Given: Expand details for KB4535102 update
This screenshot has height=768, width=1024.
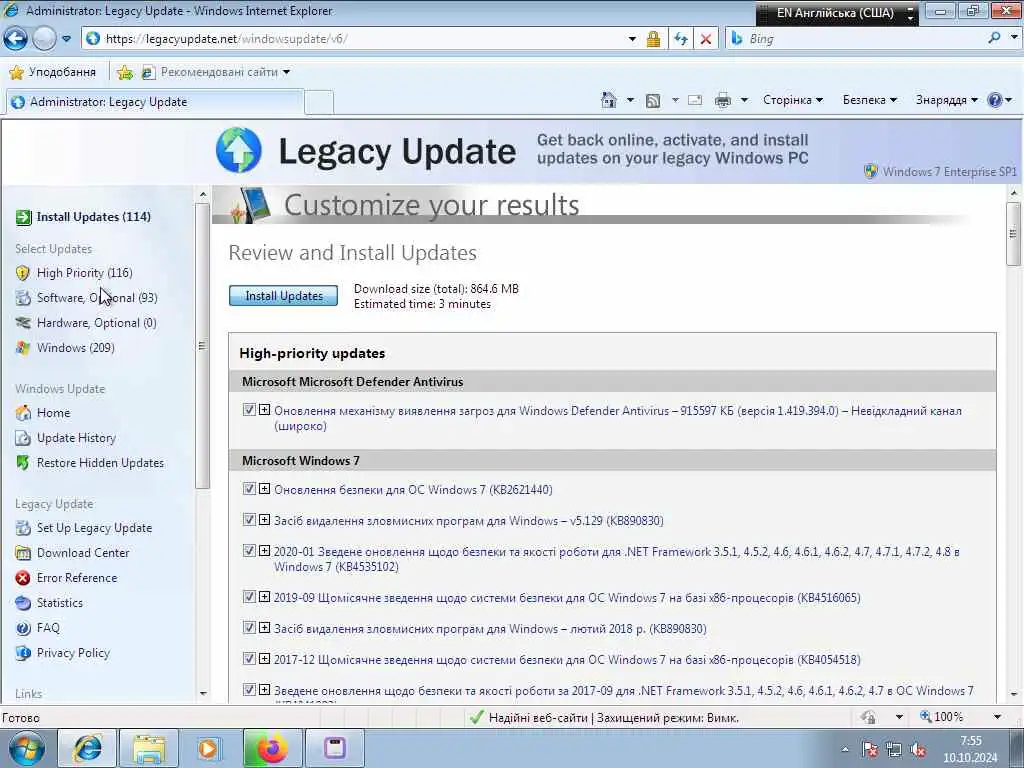Looking at the screenshot, I should coord(264,551).
